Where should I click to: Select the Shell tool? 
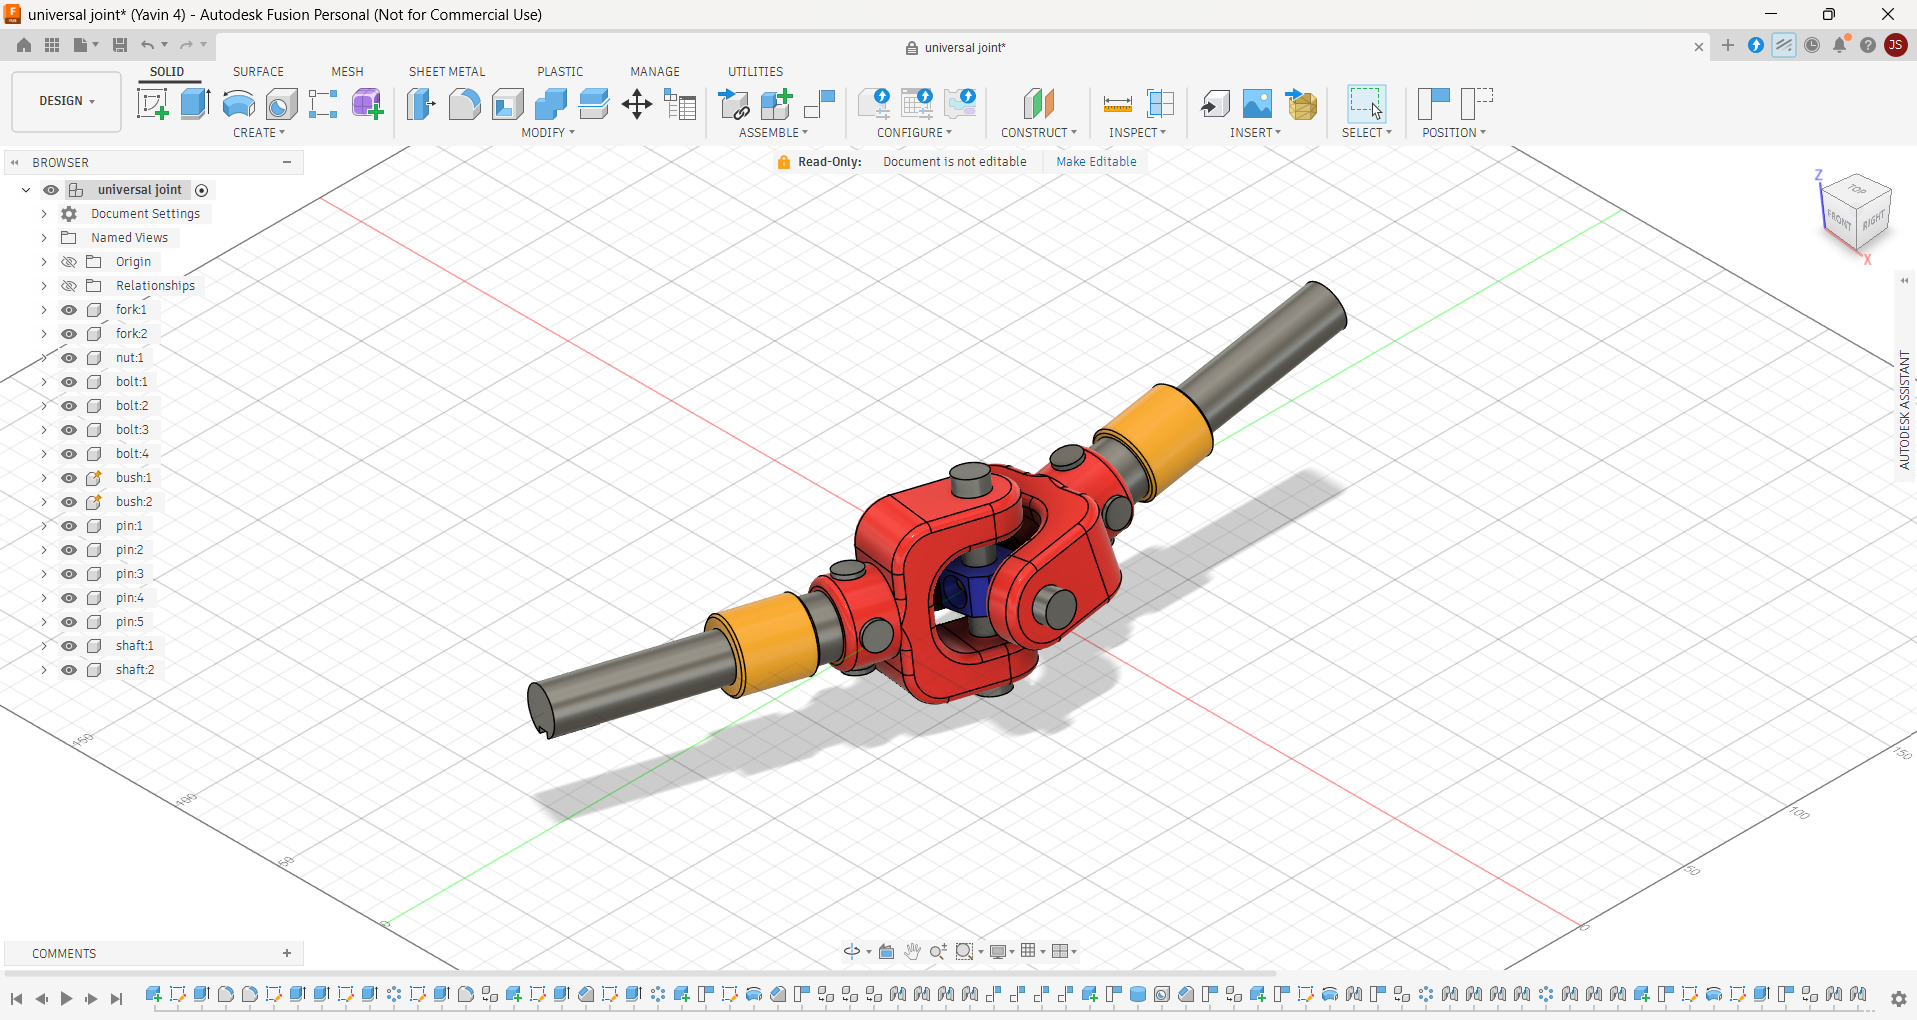pyautogui.click(x=507, y=104)
